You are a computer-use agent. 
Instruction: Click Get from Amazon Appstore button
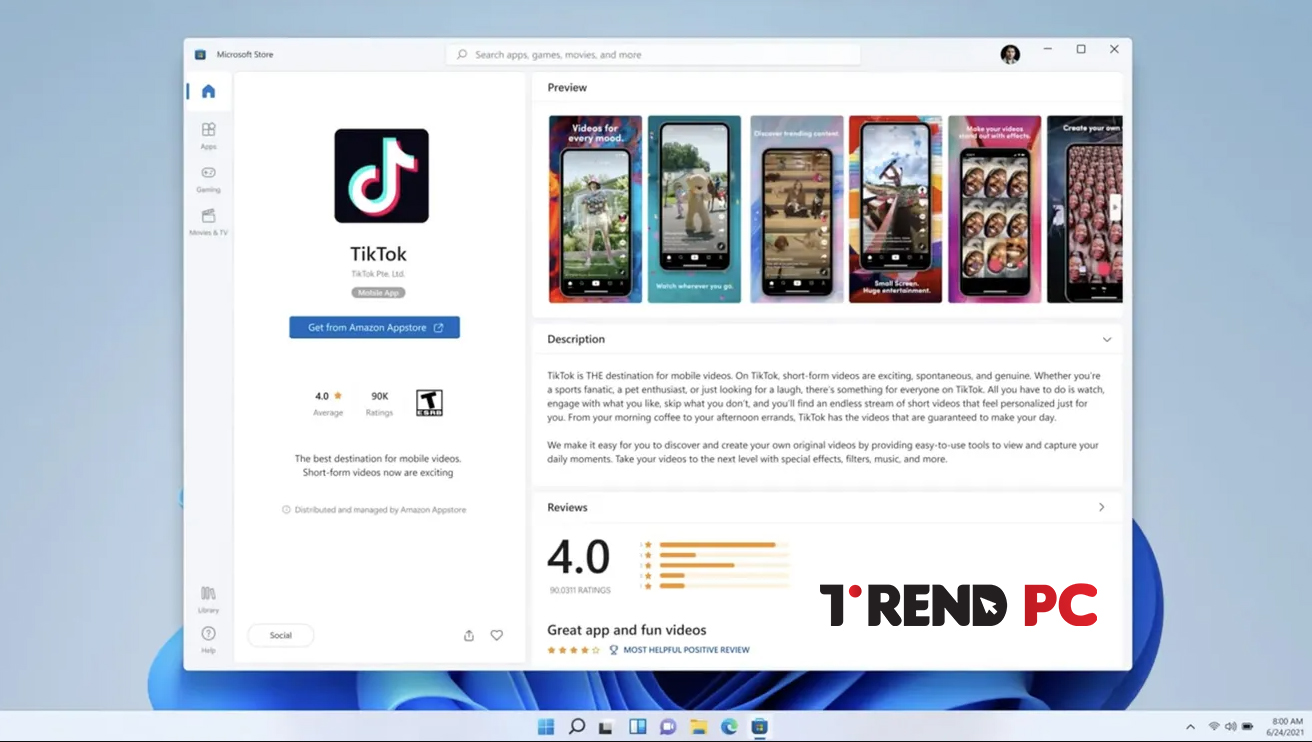pos(374,327)
